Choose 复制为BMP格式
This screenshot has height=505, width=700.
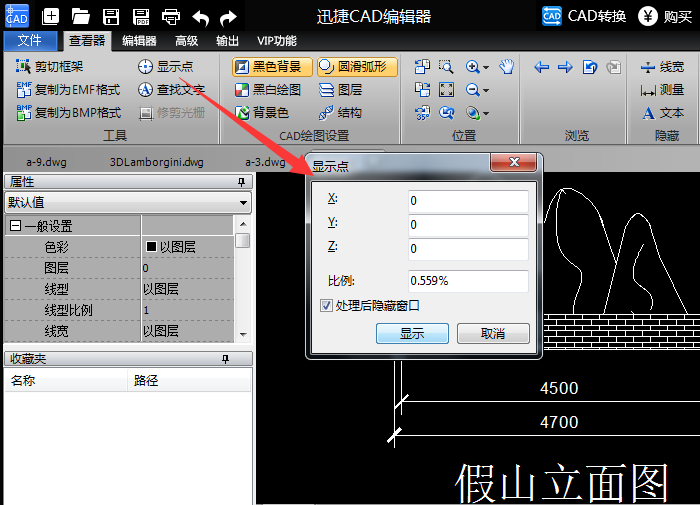point(68,113)
